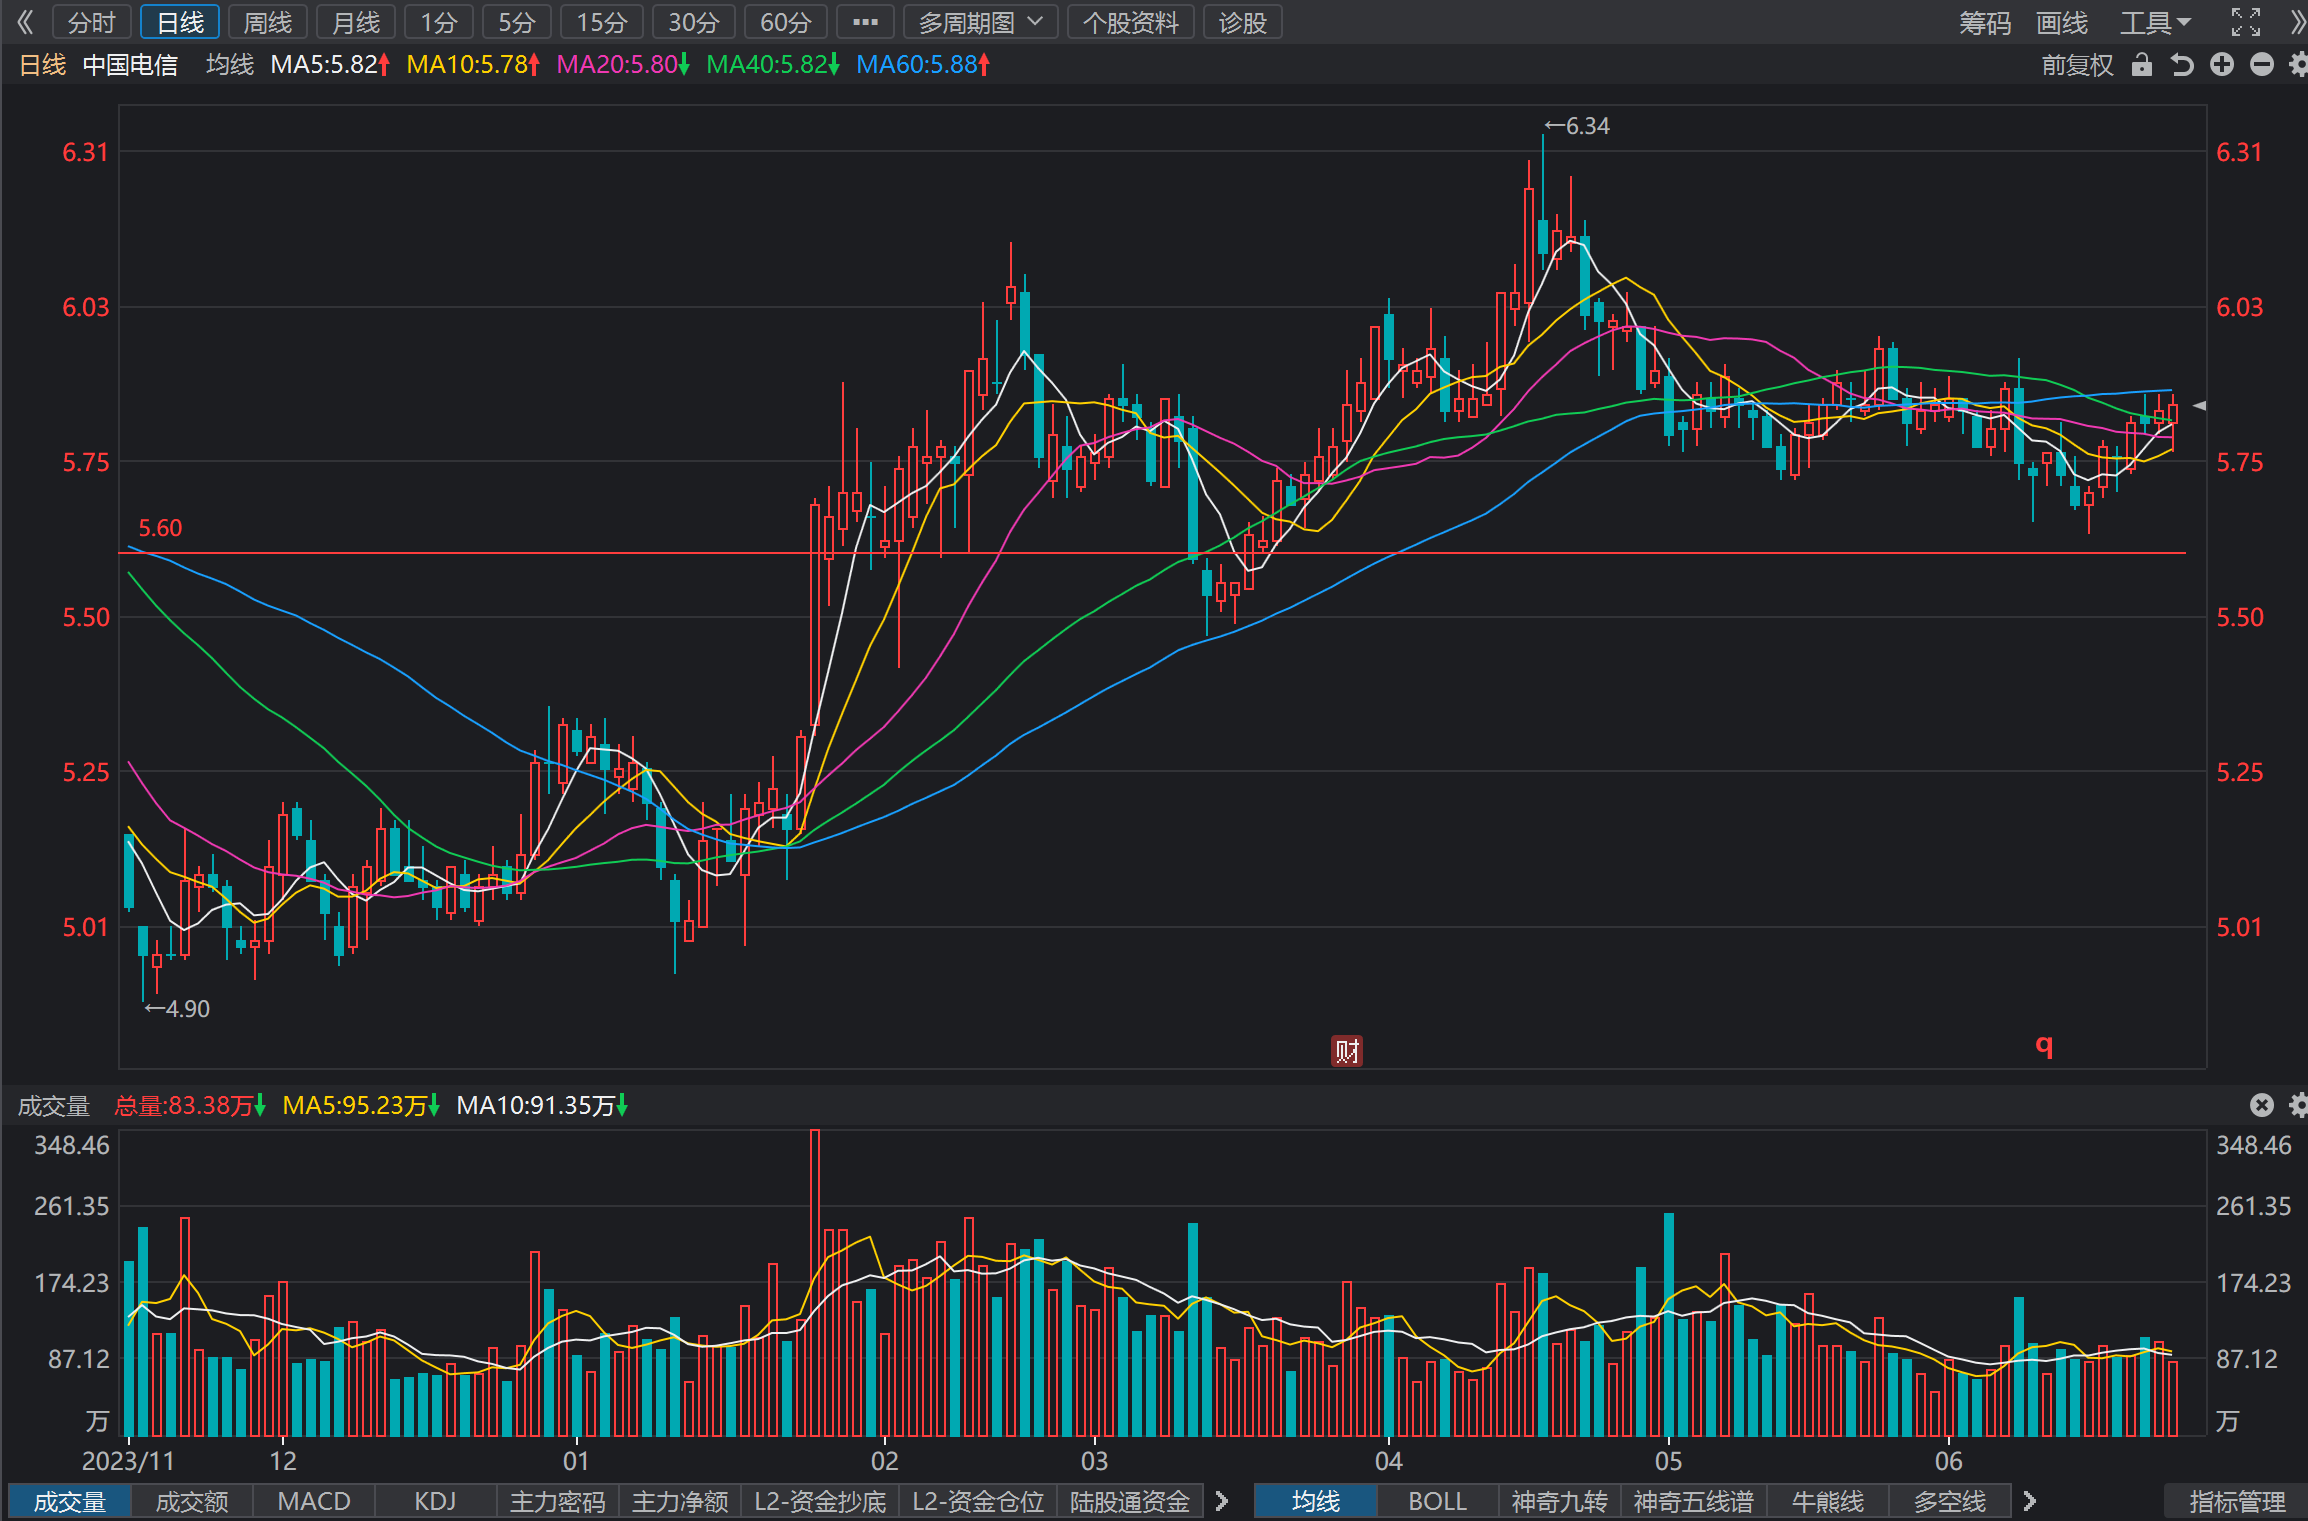
Task: Click the 均线 indicator label in header
Action: tap(230, 65)
